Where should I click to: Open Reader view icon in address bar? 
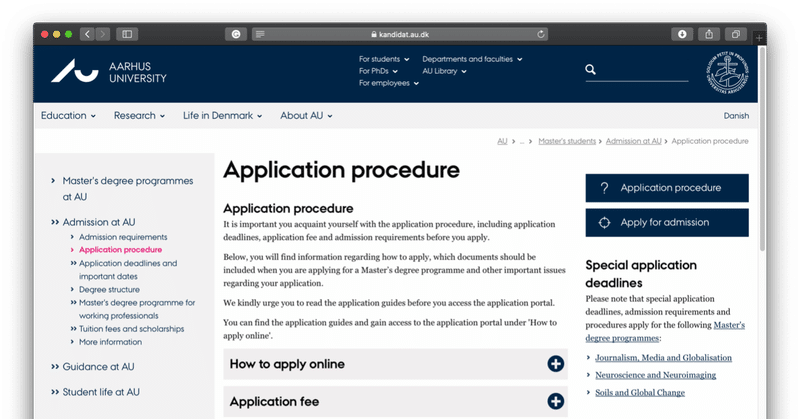260,34
